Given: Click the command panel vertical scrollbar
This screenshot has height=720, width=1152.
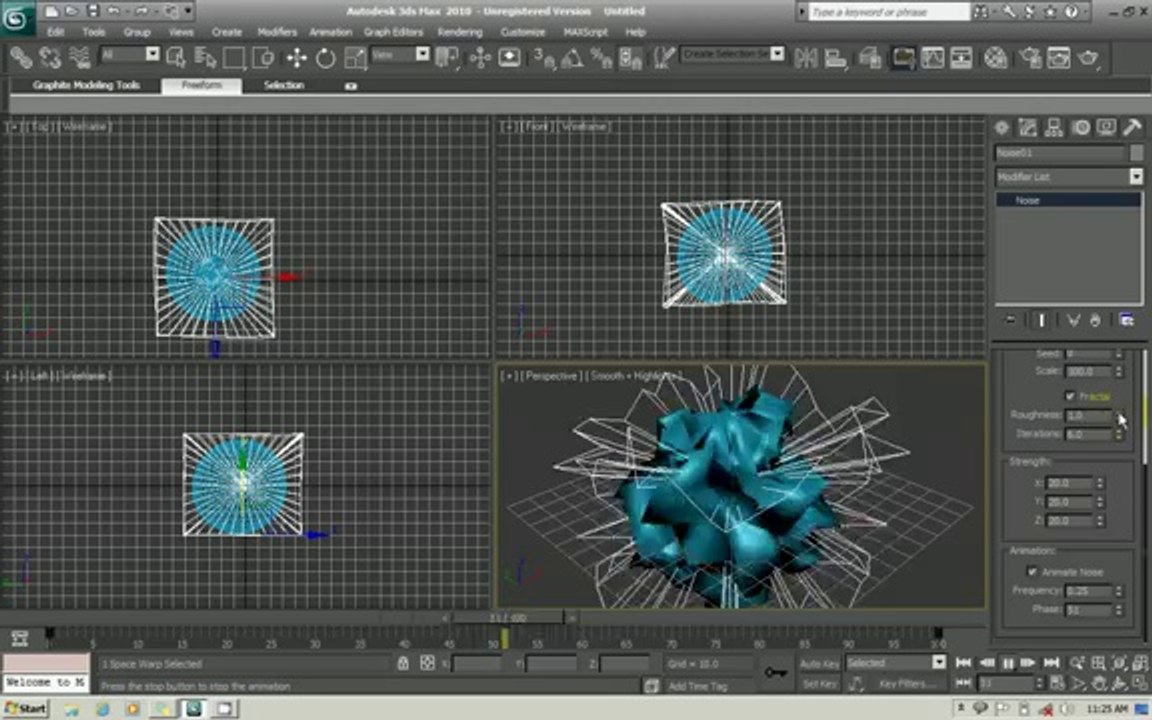Looking at the screenshot, I should [x=1145, y=408].
